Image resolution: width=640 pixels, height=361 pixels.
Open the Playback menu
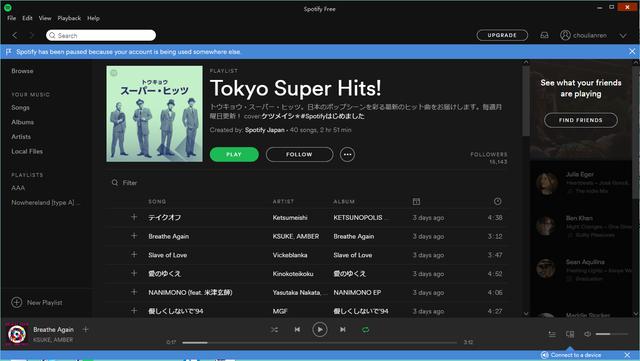[69, 18]
